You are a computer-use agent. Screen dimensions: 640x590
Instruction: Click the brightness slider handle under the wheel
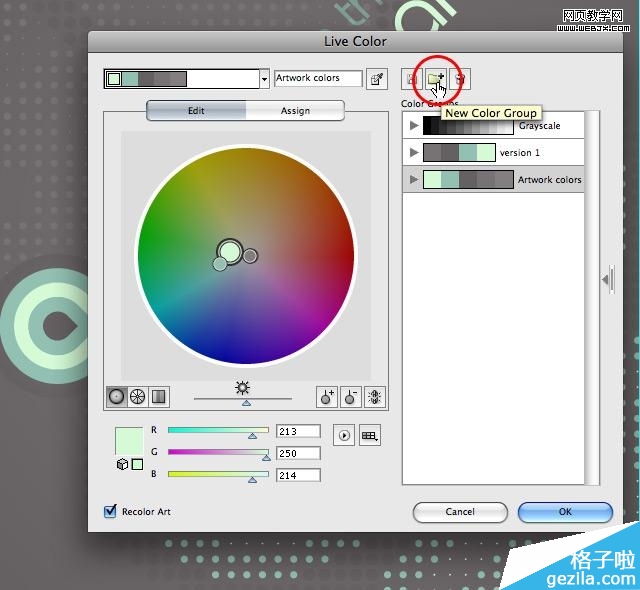coord(246,403)
